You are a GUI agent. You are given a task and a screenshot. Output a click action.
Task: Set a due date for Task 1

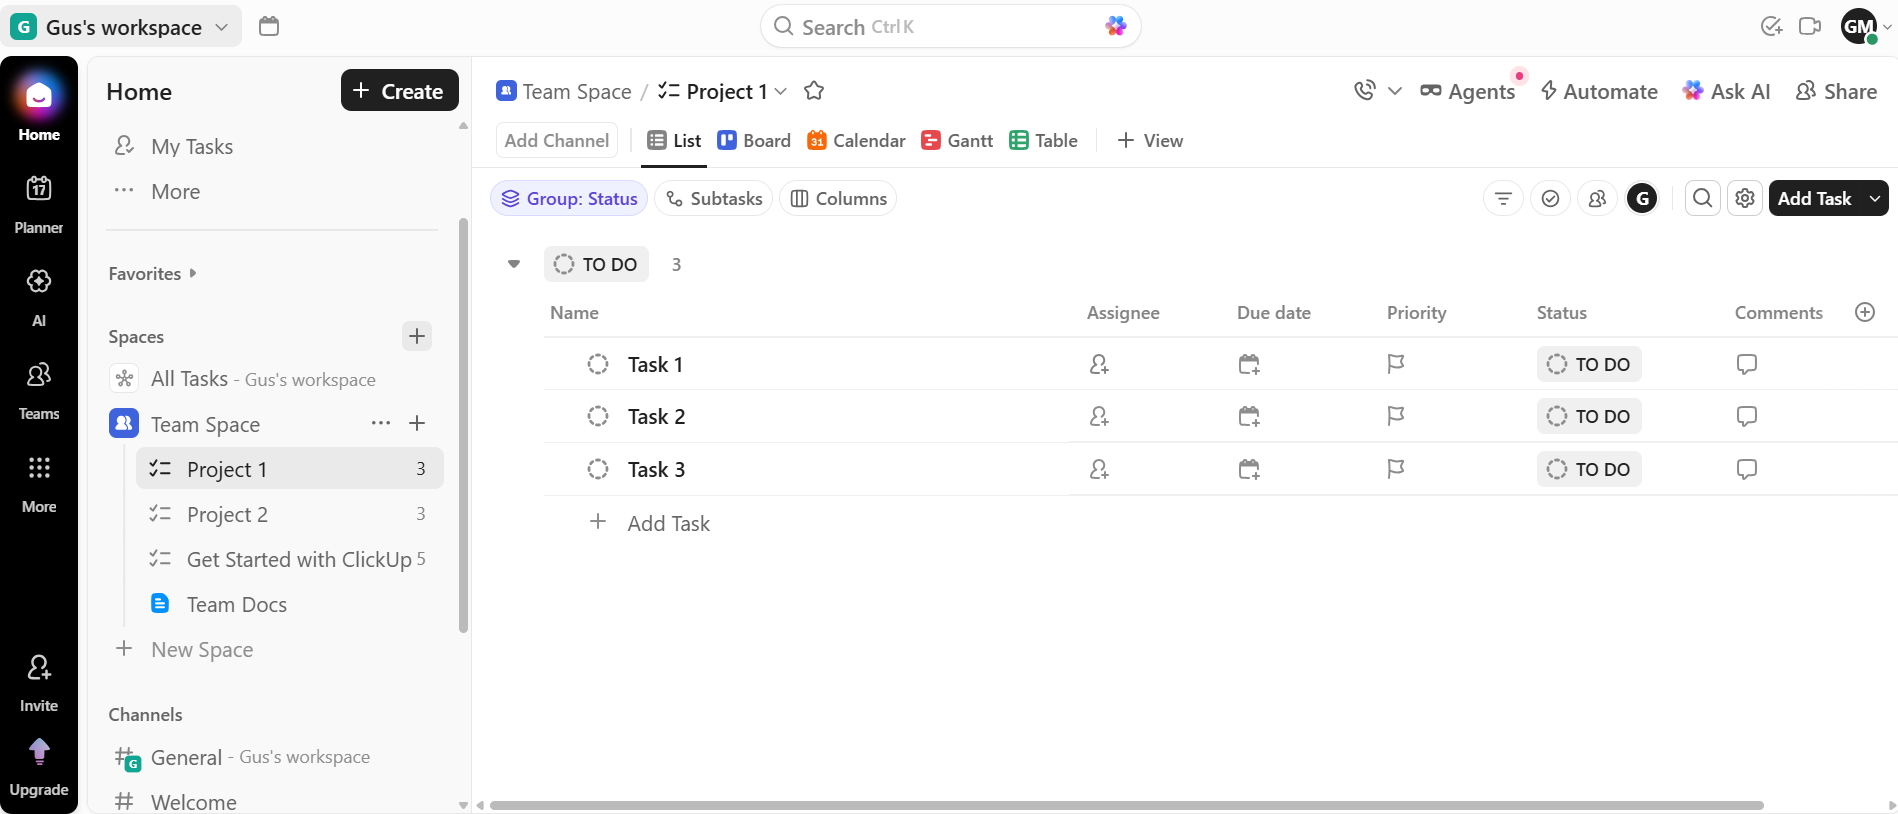click(1249, 364)
